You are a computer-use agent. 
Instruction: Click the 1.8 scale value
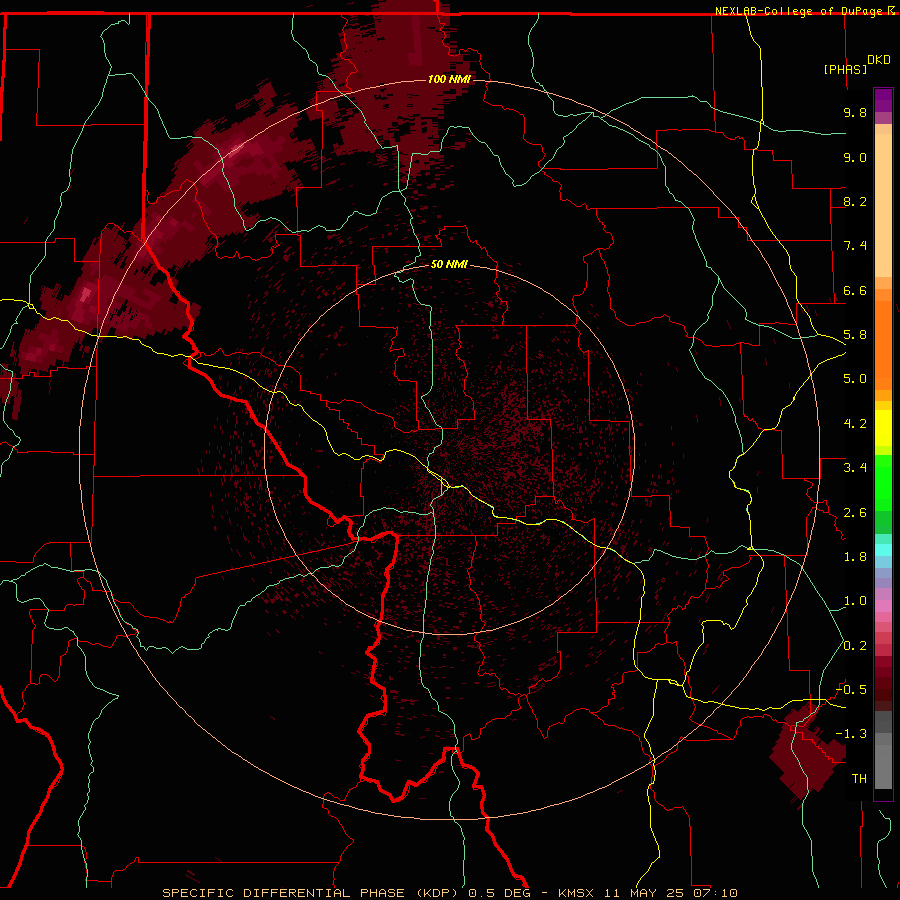pyautogui.click(x=855, y=557)
